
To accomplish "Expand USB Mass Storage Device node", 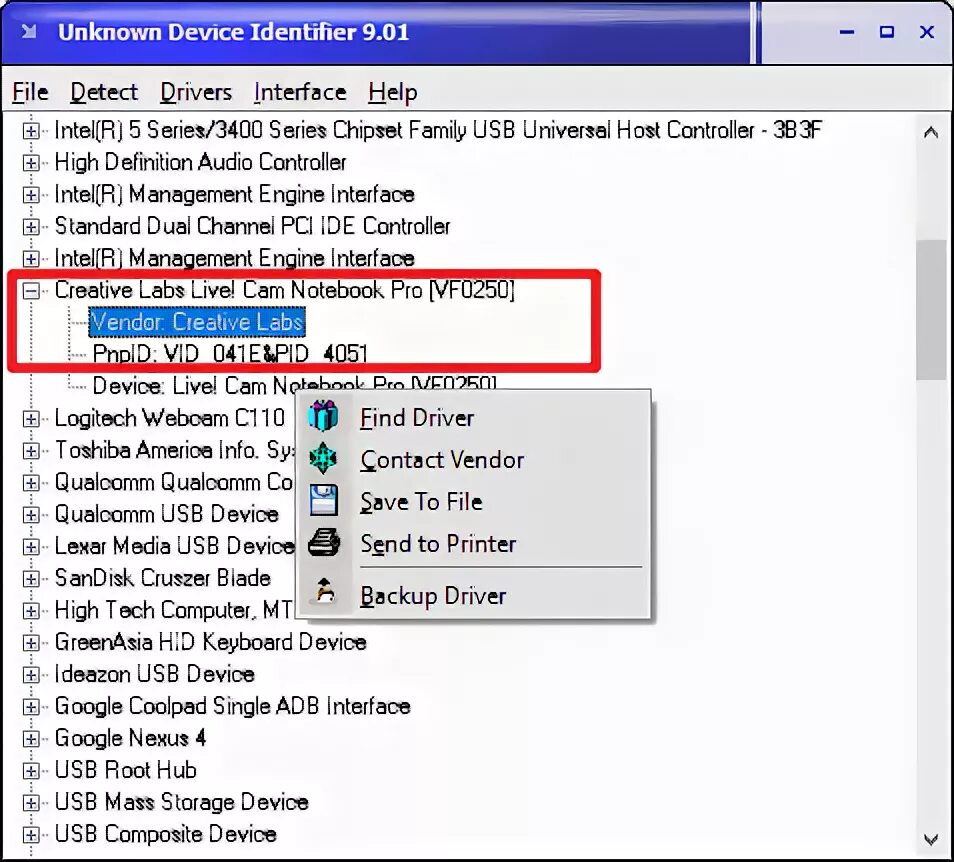I will pyautogui.click(x=31, y=803).
